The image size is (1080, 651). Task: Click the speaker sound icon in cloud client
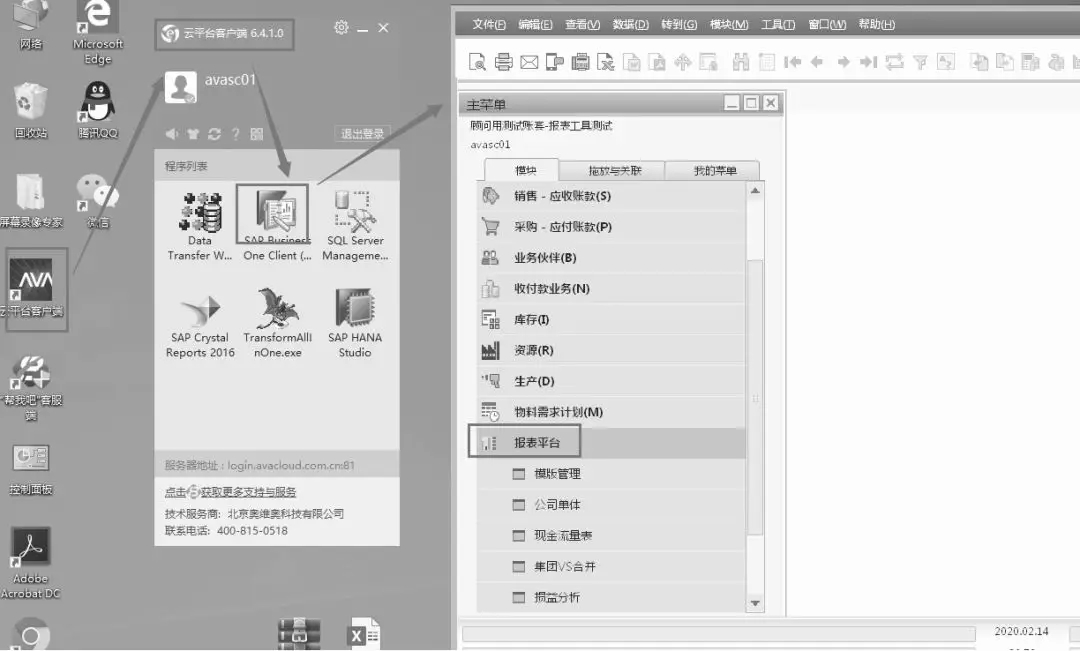click(172, 134)
